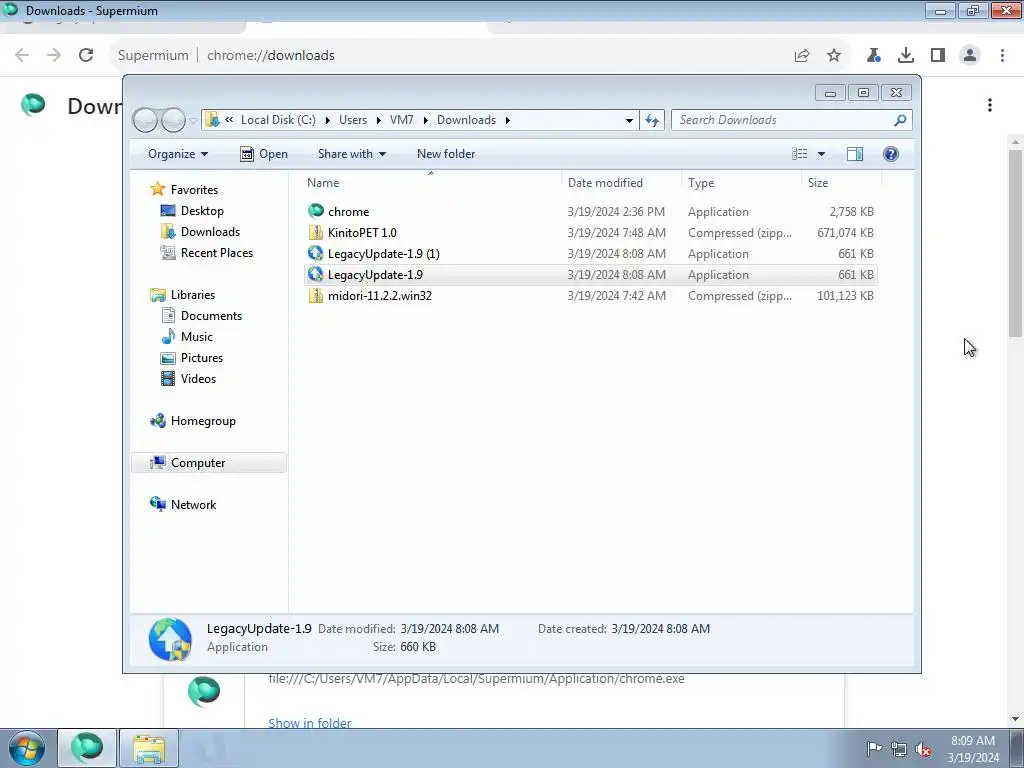1024x768 pixels.
Task: Click the chrome application file icon
Action: [x=316, y=211]
